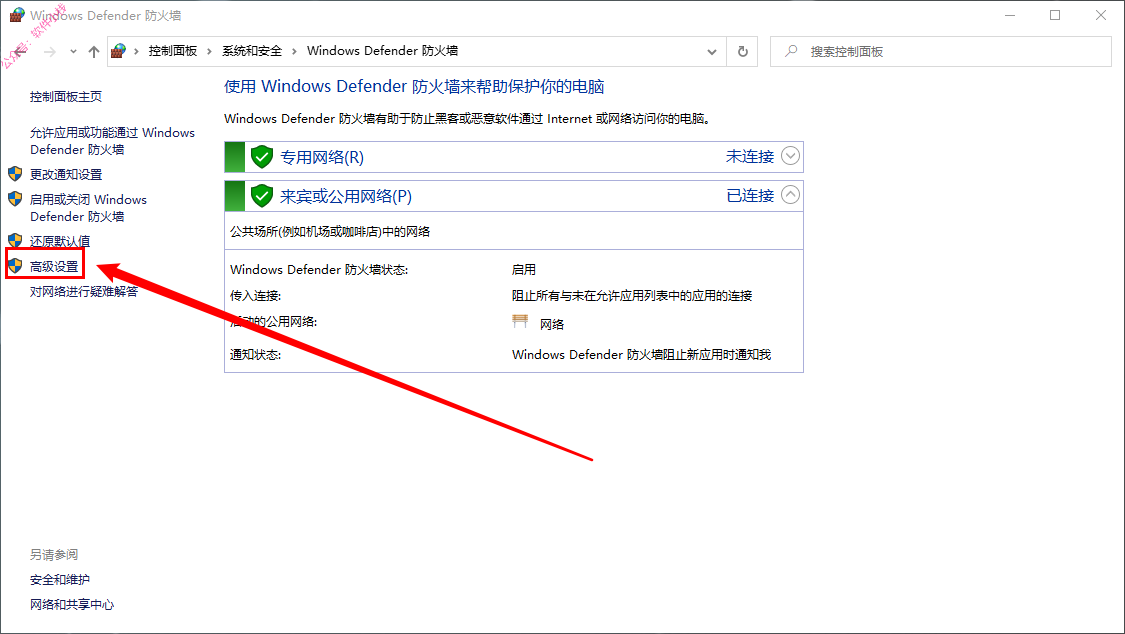Screen dimensions: 1125x634
Task: Click the 来宾或公用网络(P) heading
Action: click(346, 197)
